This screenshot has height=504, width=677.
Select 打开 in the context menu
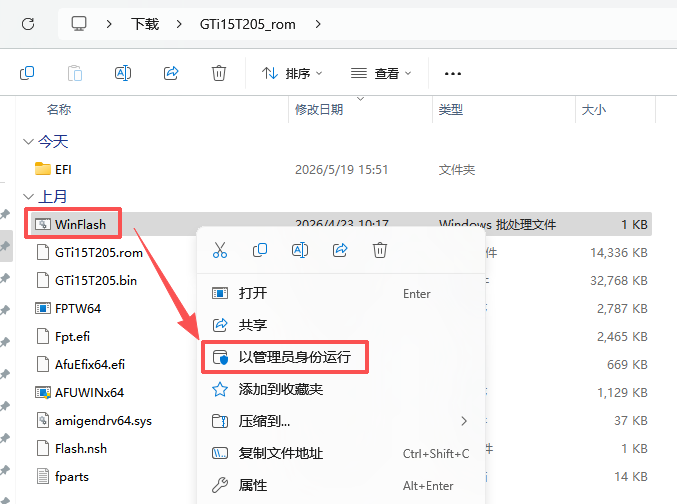(341, 294)
